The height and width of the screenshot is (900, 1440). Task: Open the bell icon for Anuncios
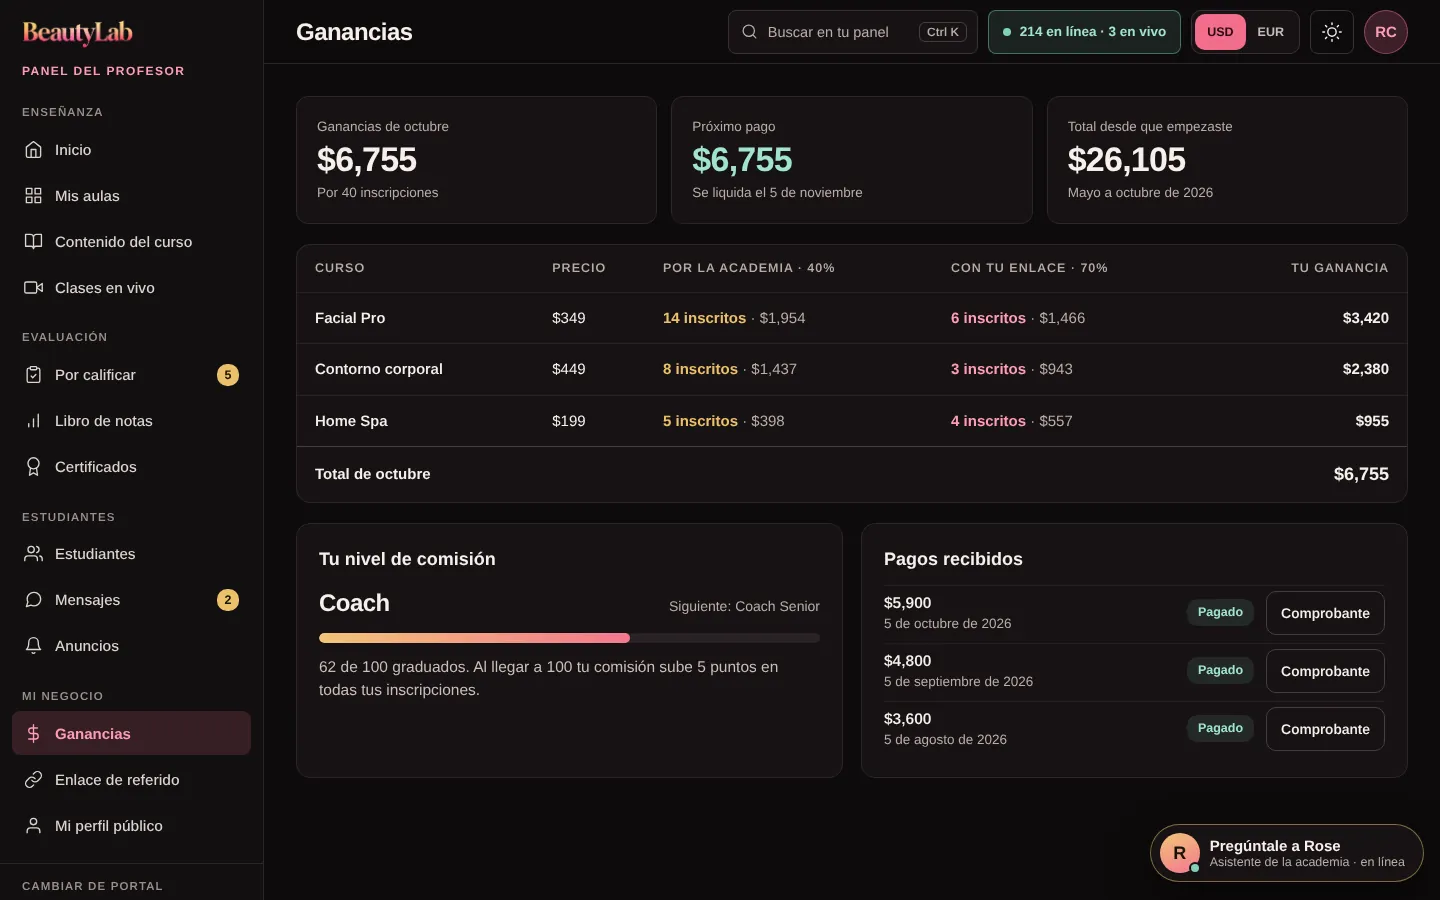click(33, 646)
